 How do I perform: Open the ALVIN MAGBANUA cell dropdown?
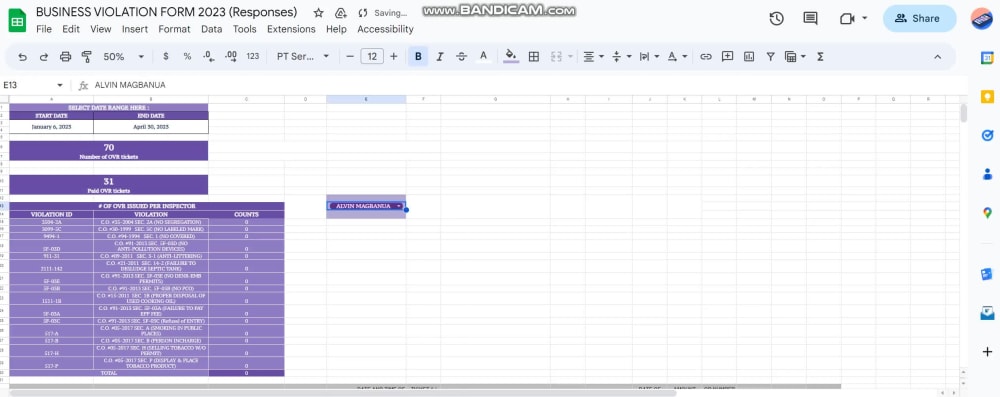(x=399, y=206)
